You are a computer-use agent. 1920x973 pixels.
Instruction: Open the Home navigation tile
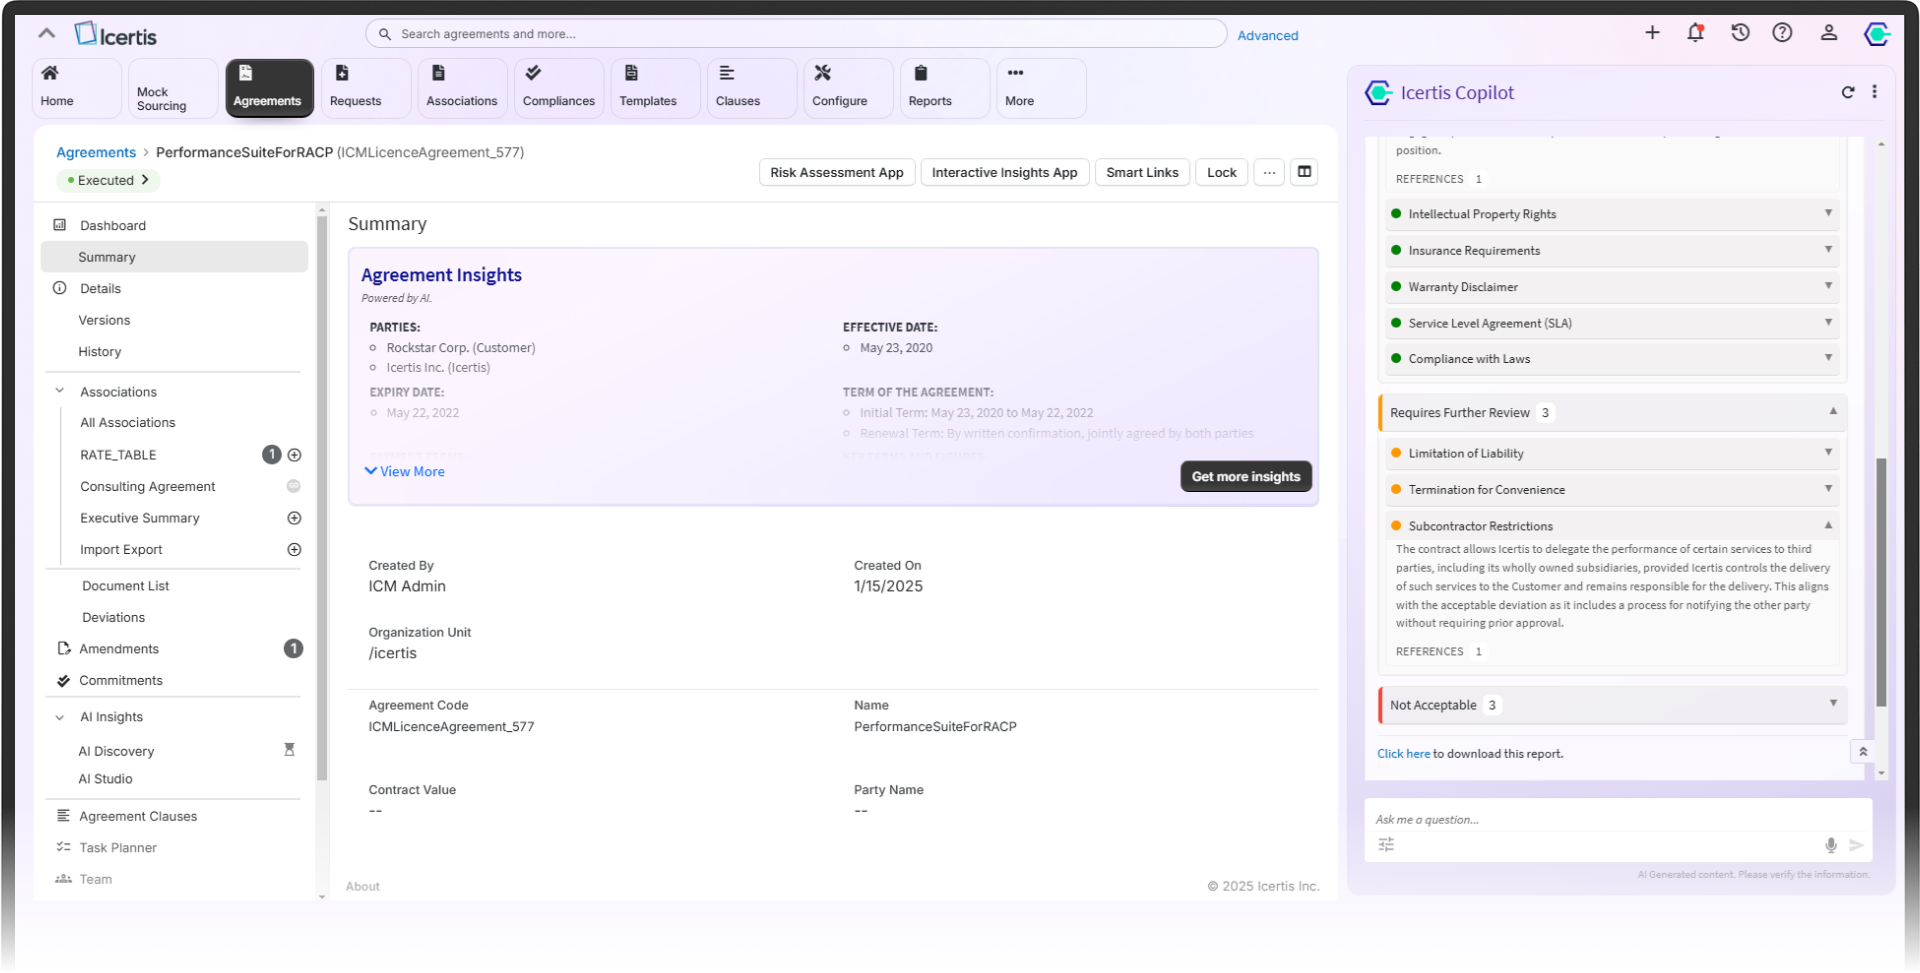(x=78, y=88)
